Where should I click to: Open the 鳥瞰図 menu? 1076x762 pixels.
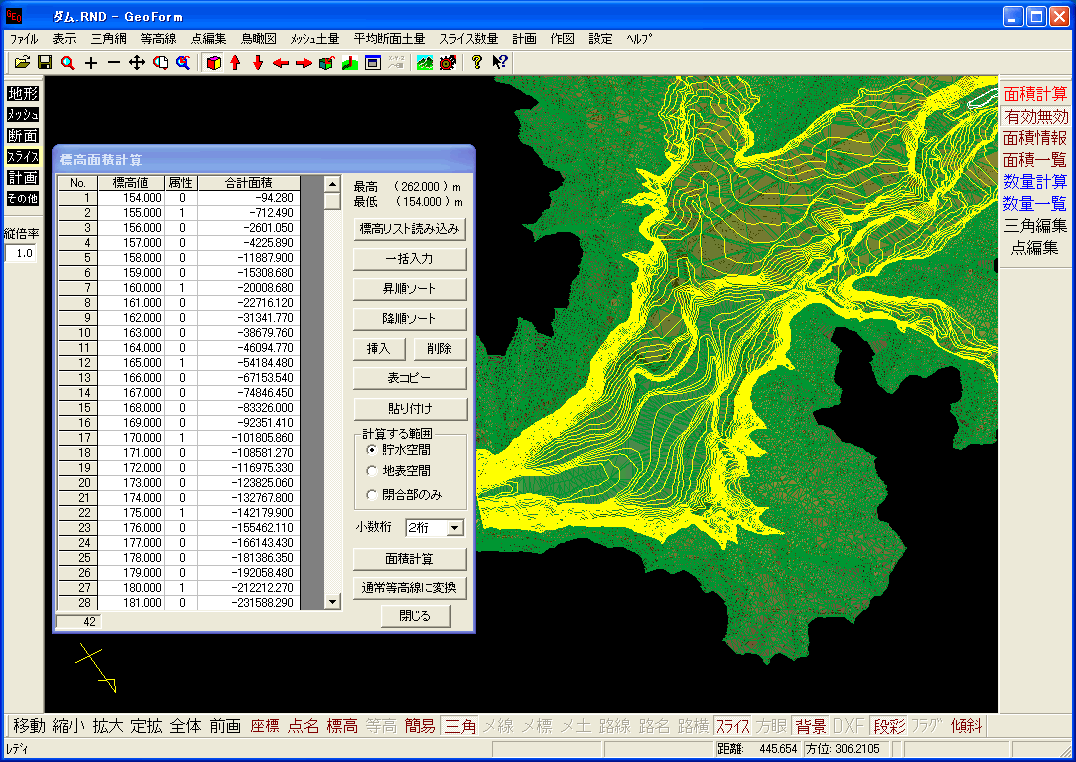pos(259,39)
